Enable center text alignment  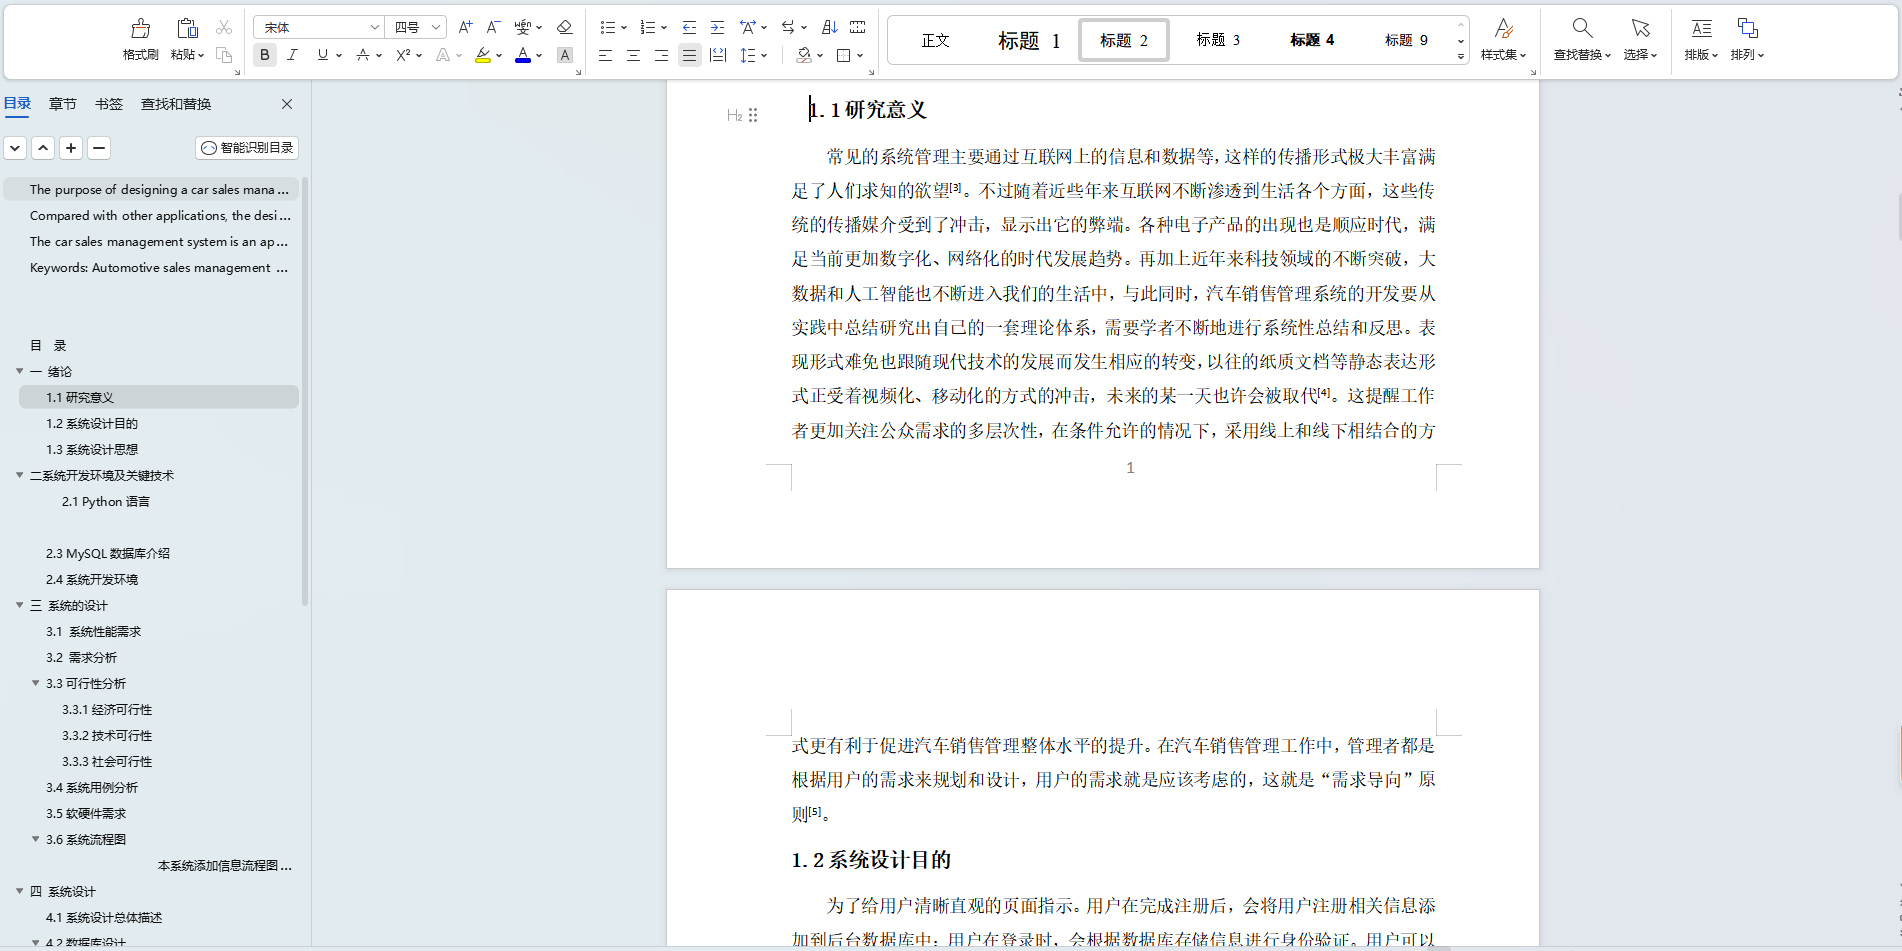pos(633,55)
